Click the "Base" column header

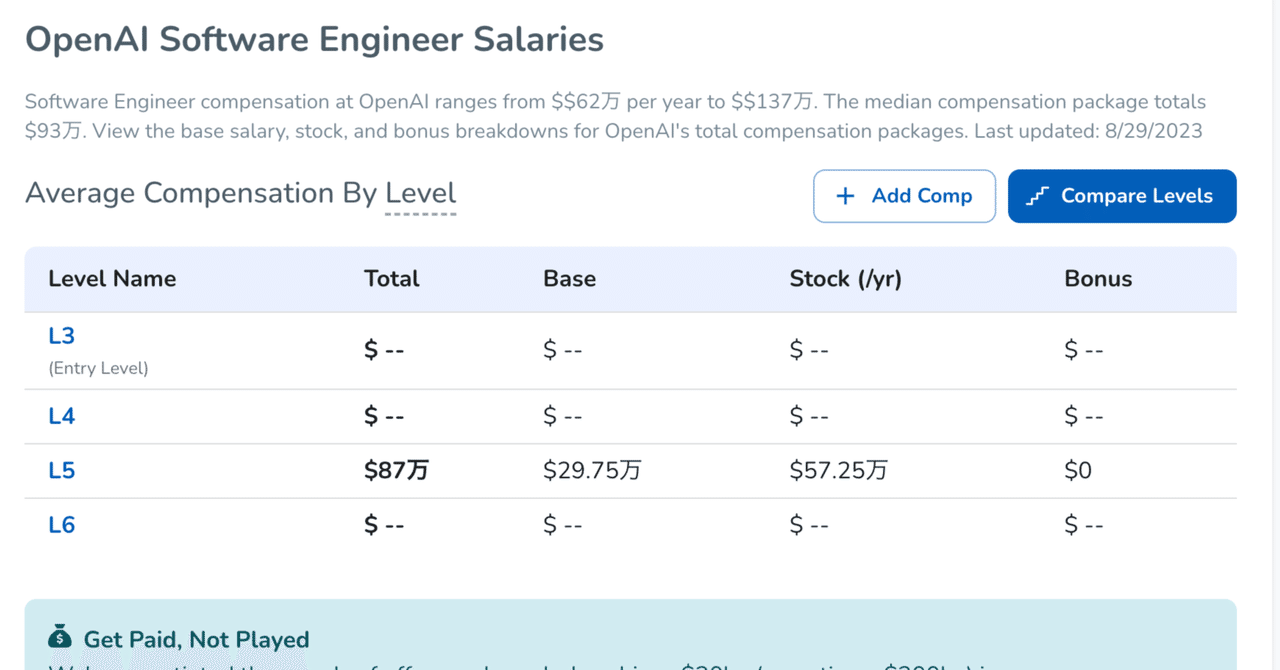(569, 279)
